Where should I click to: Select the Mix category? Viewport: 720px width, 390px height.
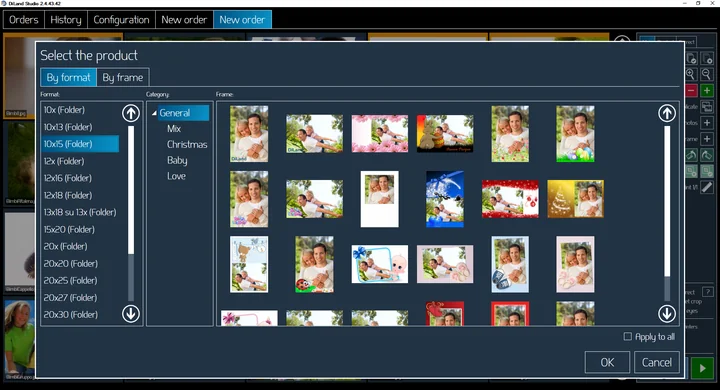tap(174, 129)
